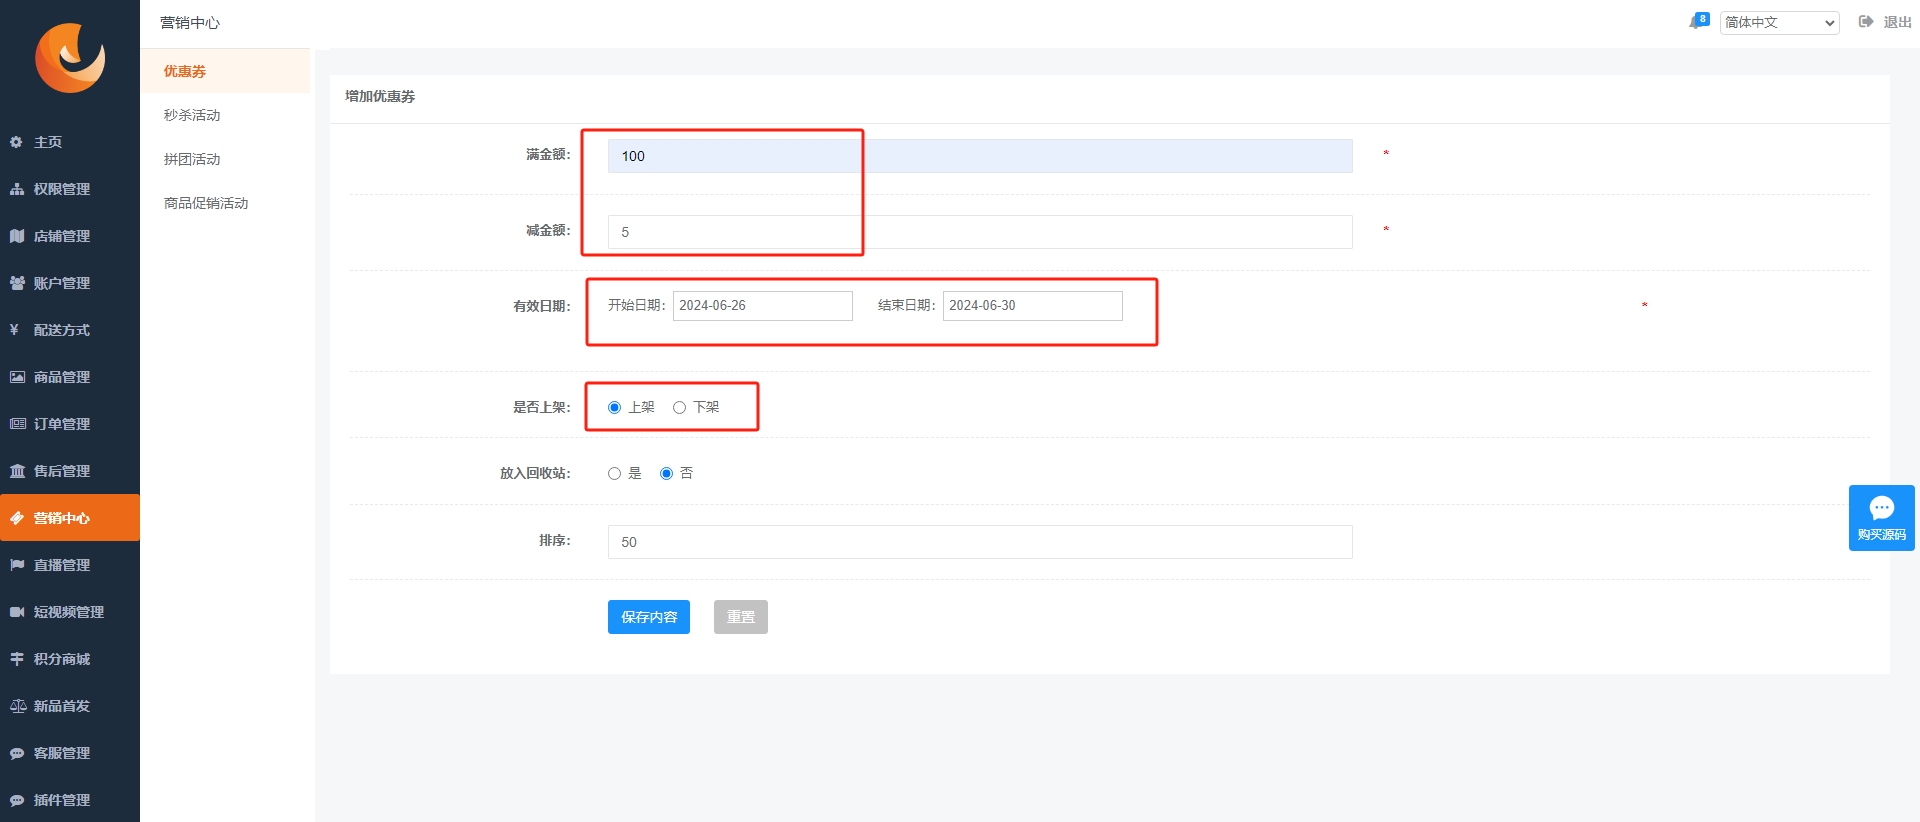Open the 优惠券 submenu item
1920x822 pixels.
[225, 71]
